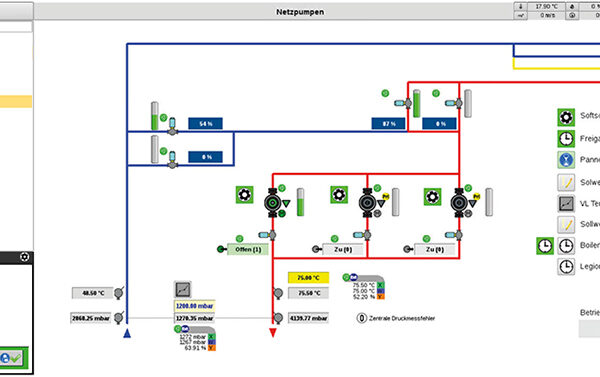Click the 0 % label below 54 %
Image resolution: width=600 pixels, height=377 pixels.
(x=205, y=157)
